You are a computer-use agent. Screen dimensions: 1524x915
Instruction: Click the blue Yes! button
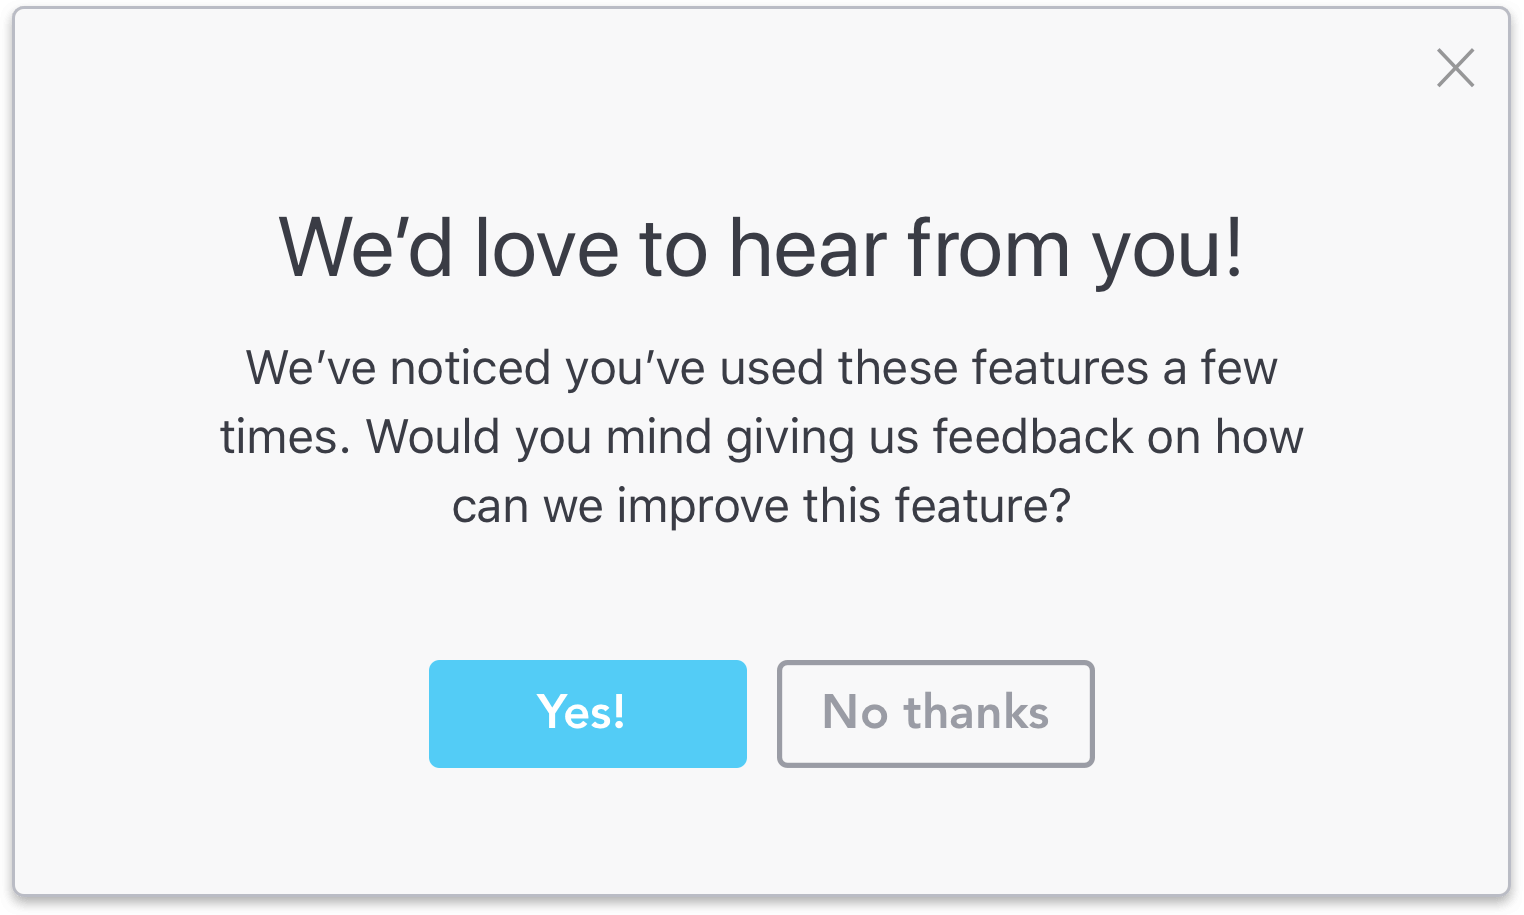(587, 713)
